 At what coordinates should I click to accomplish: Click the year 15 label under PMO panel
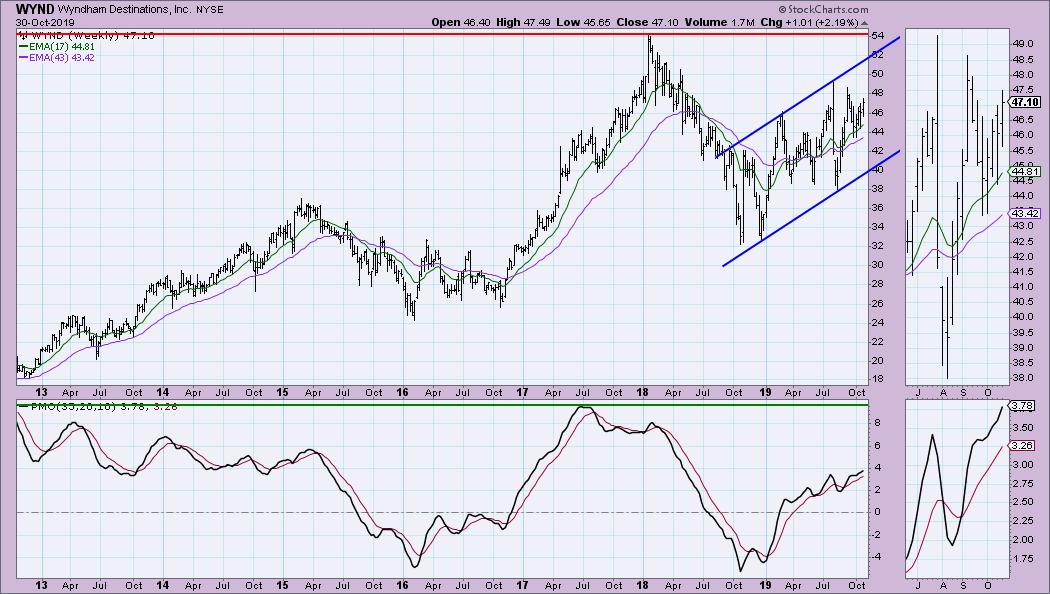283,585
